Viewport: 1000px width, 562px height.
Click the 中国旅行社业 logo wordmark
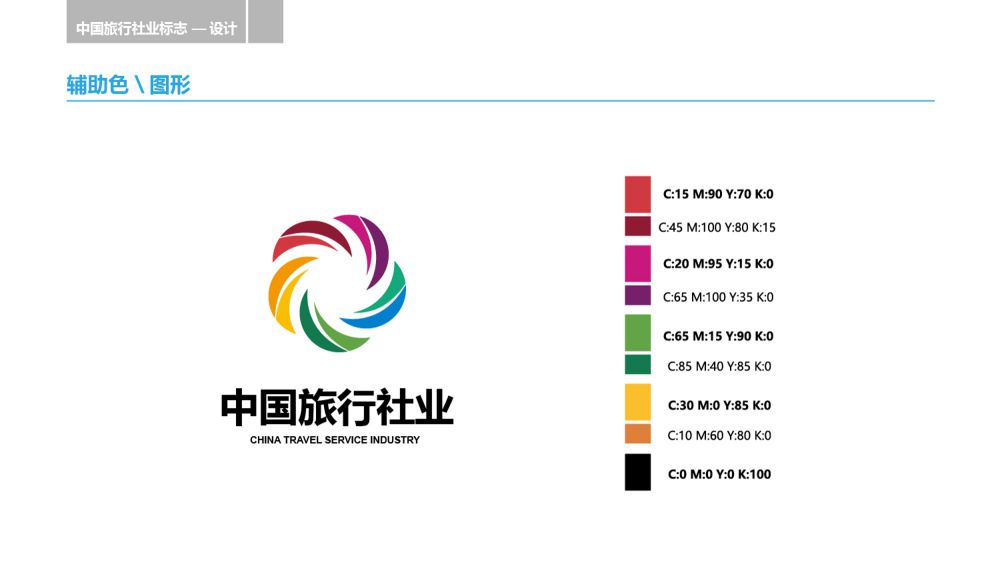tap(337, 407)
